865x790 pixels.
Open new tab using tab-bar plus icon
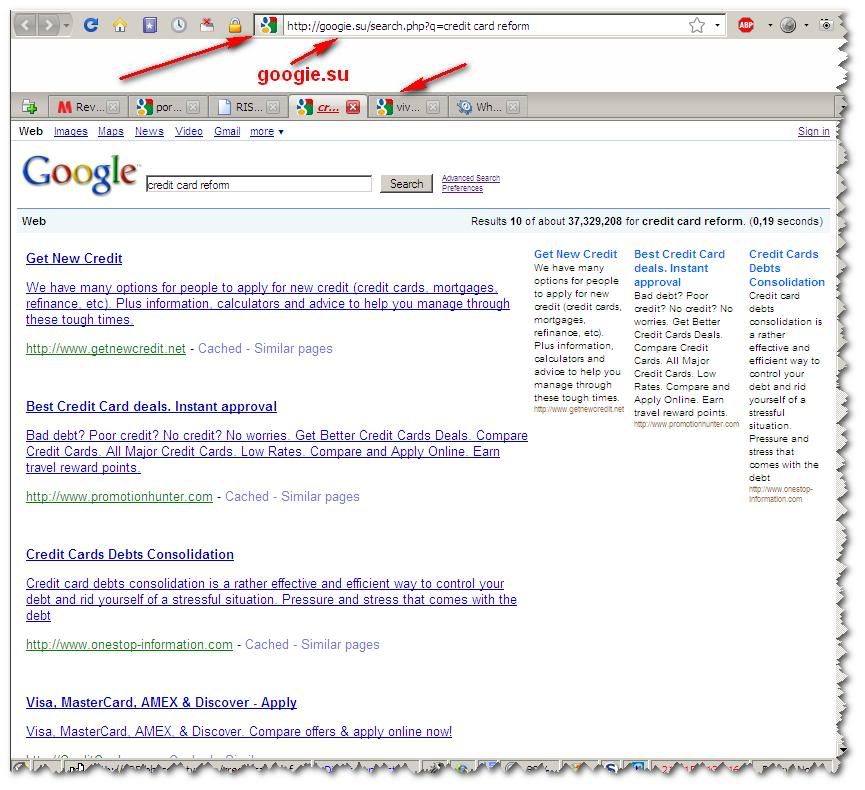[29, 107]
